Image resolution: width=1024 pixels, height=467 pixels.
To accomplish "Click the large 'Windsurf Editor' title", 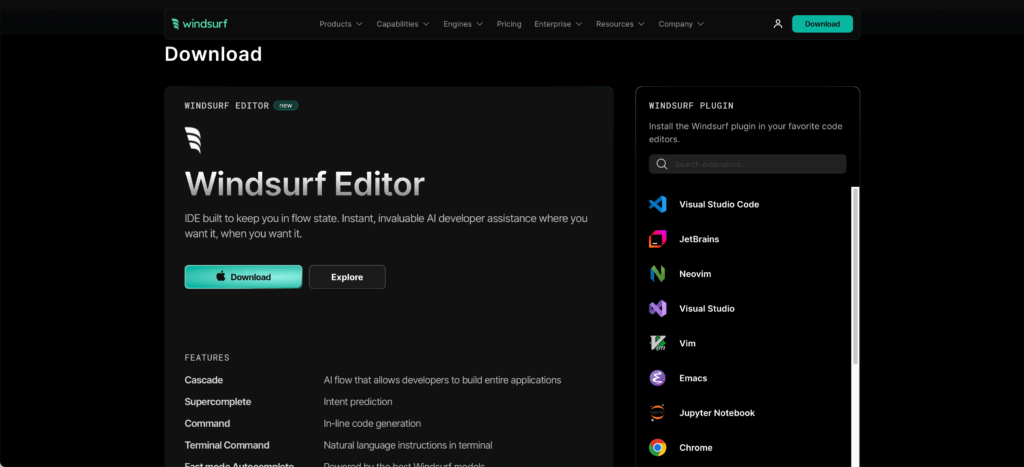I will [304, 184].
